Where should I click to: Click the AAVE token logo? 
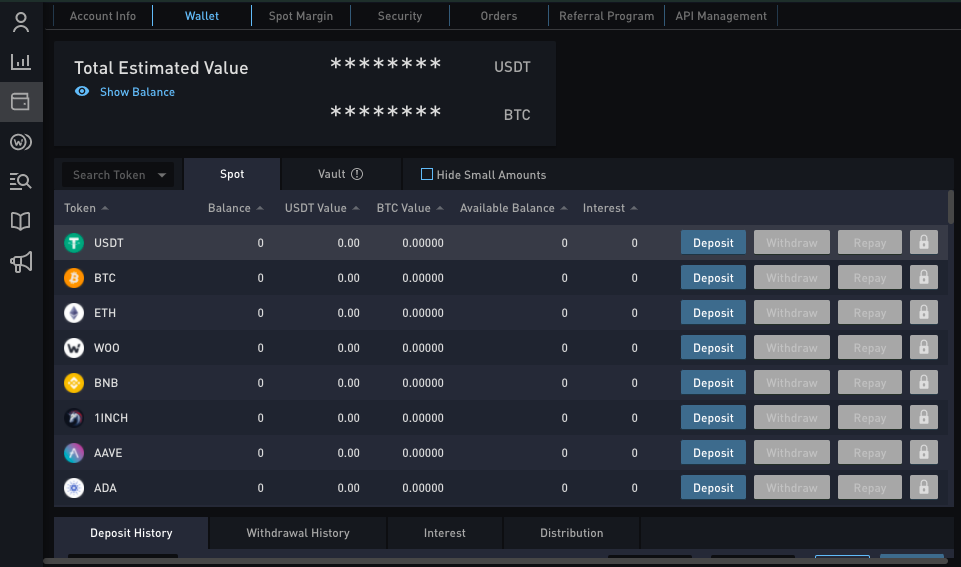click(74, 453)
